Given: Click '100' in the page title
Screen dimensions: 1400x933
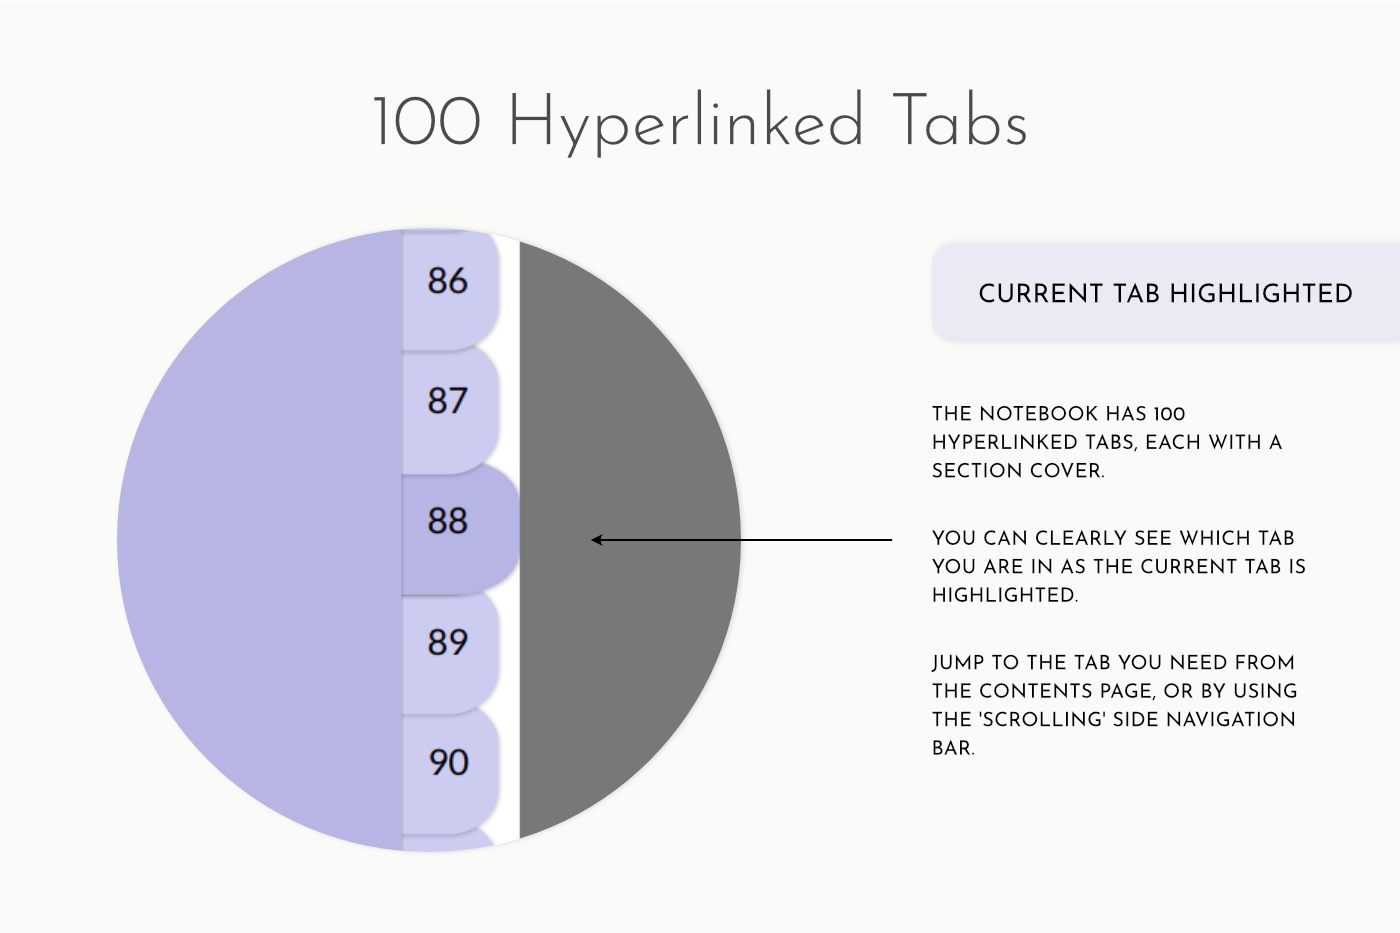Looking at the screenshot, I should [x=427, y=123].
